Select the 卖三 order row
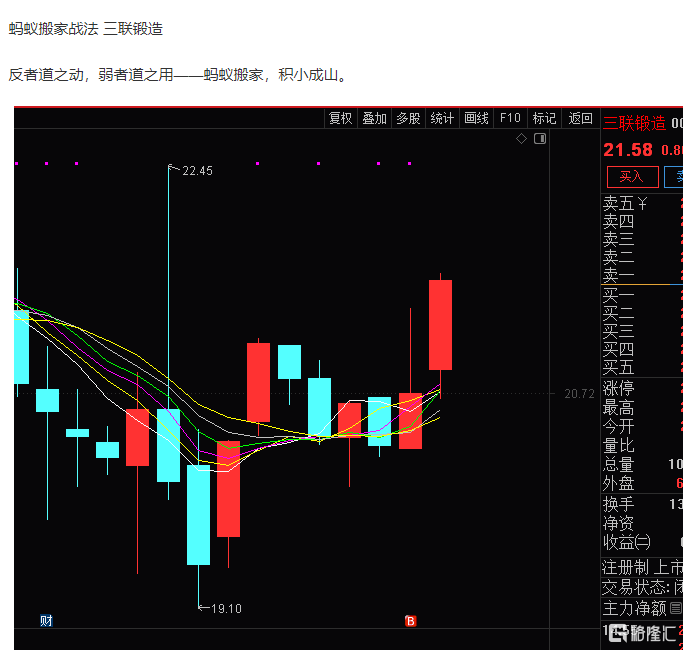Image resolution: width=683 pixels, height=650 pixels. tap(642, 240)
